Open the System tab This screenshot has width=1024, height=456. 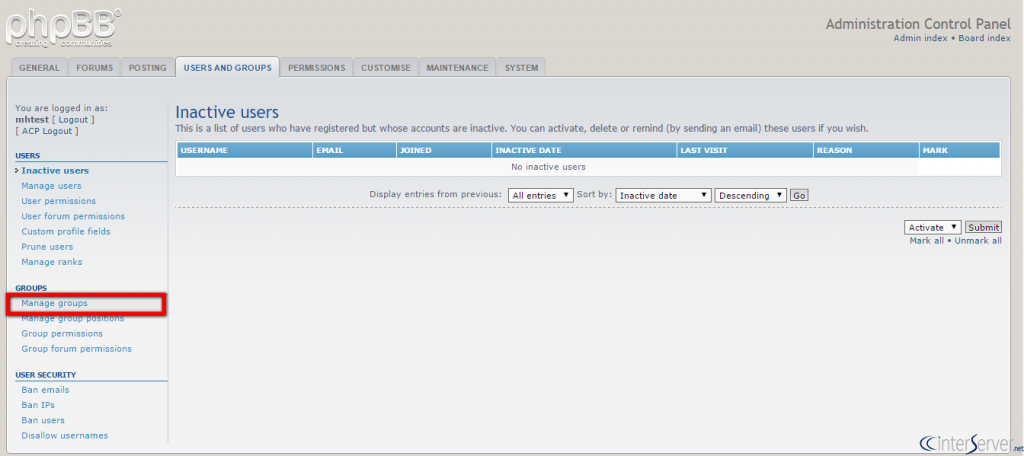pos(521,68)
